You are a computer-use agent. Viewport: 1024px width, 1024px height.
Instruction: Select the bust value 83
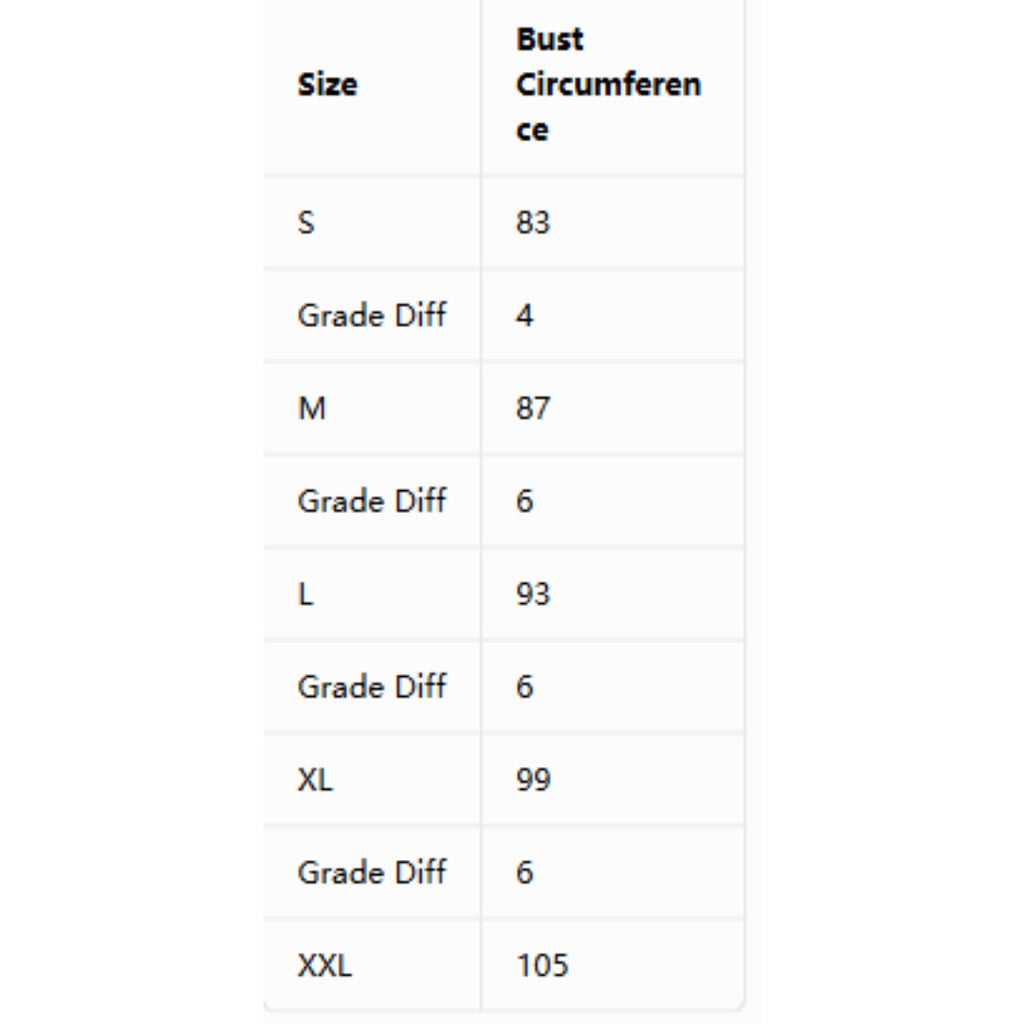click(x=533, y=223)
